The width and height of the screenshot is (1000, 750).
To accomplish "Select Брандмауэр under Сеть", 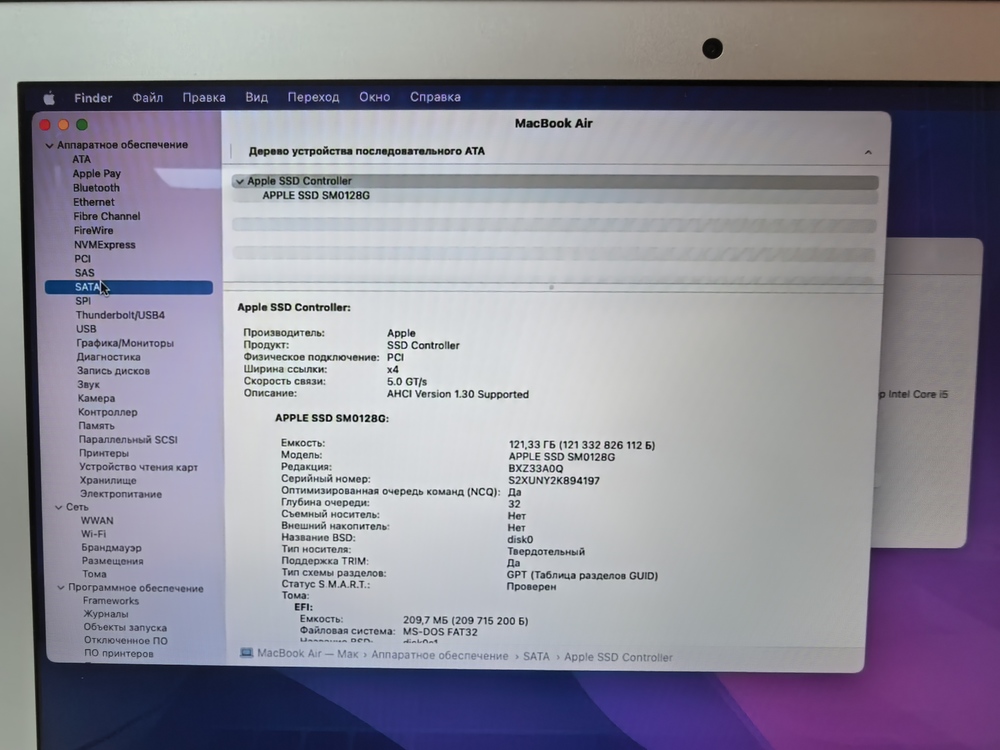I will [112, 547].
